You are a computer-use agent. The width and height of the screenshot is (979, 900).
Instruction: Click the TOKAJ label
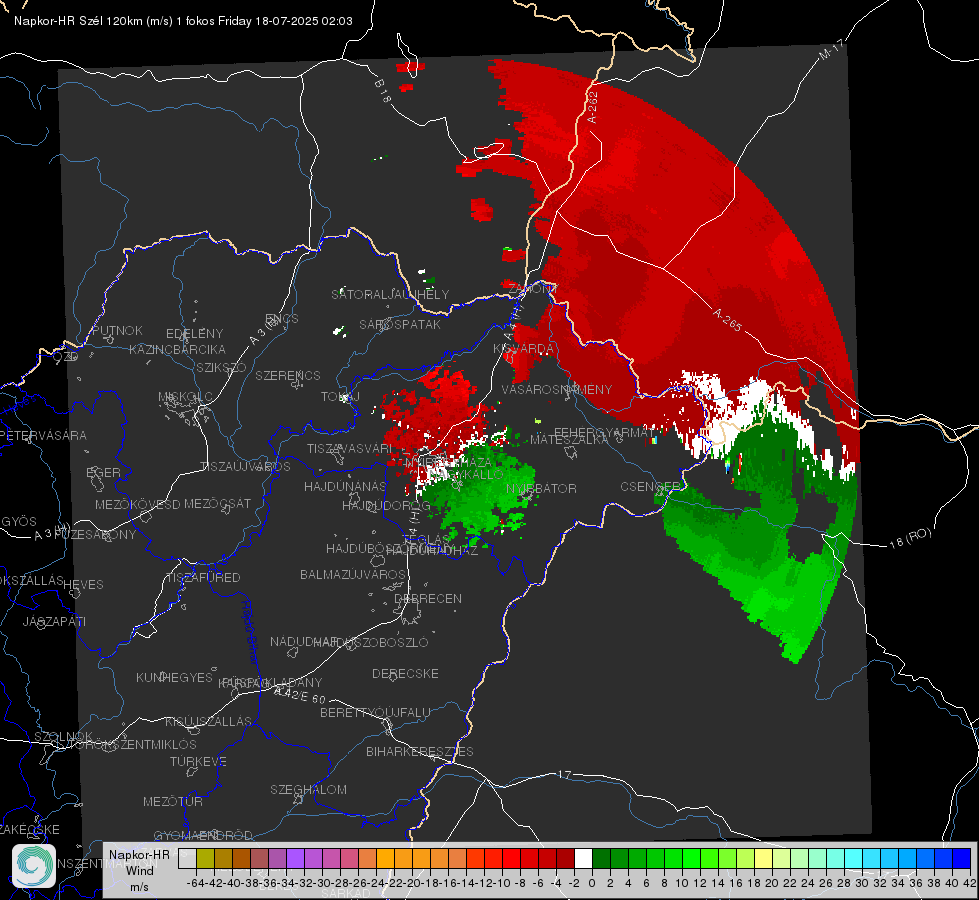[x=340, y=397]
